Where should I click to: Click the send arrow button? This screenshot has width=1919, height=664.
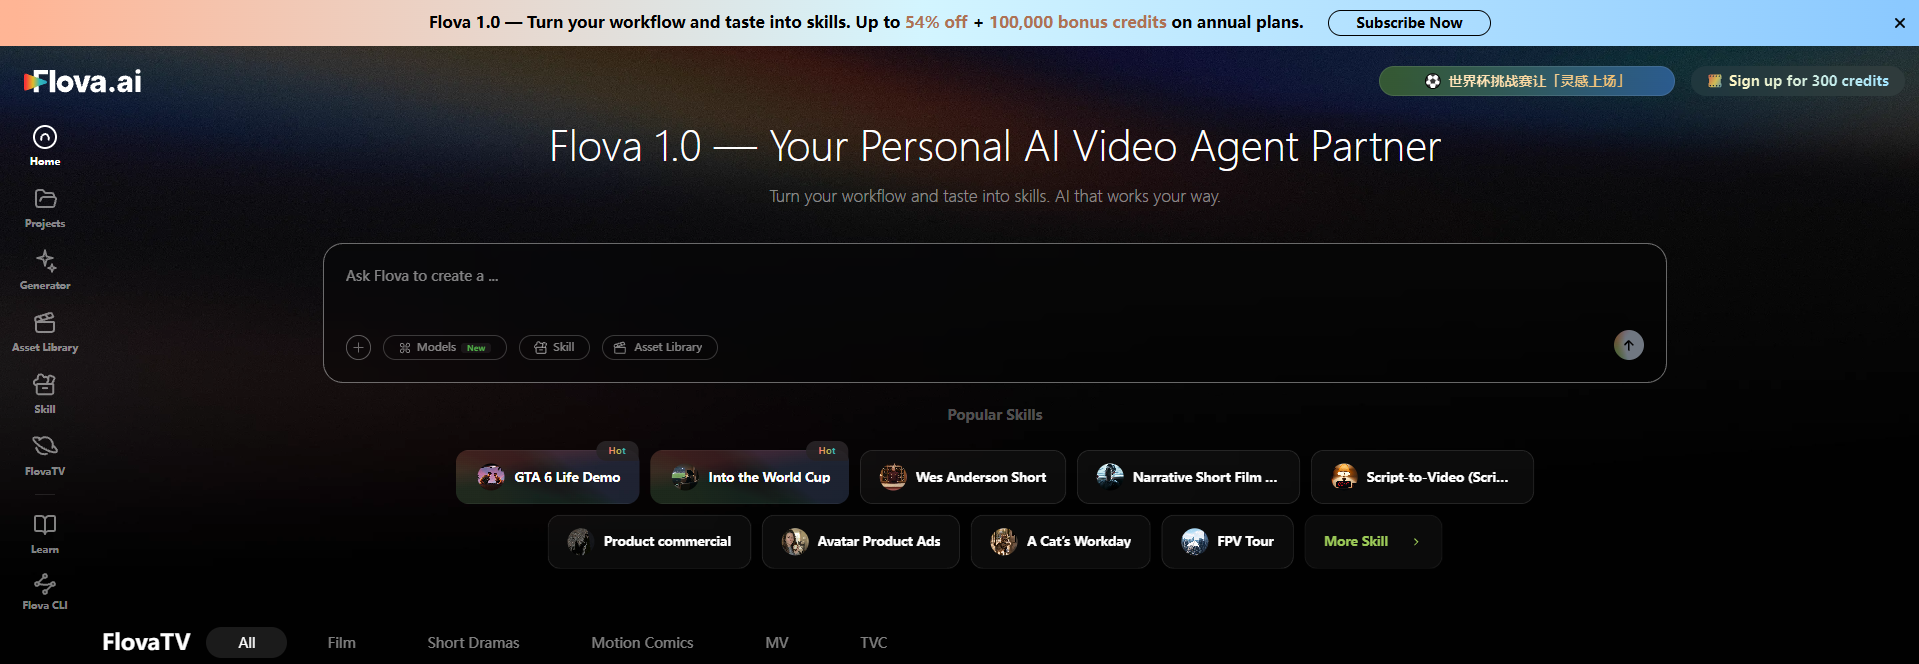(1628, 345)
